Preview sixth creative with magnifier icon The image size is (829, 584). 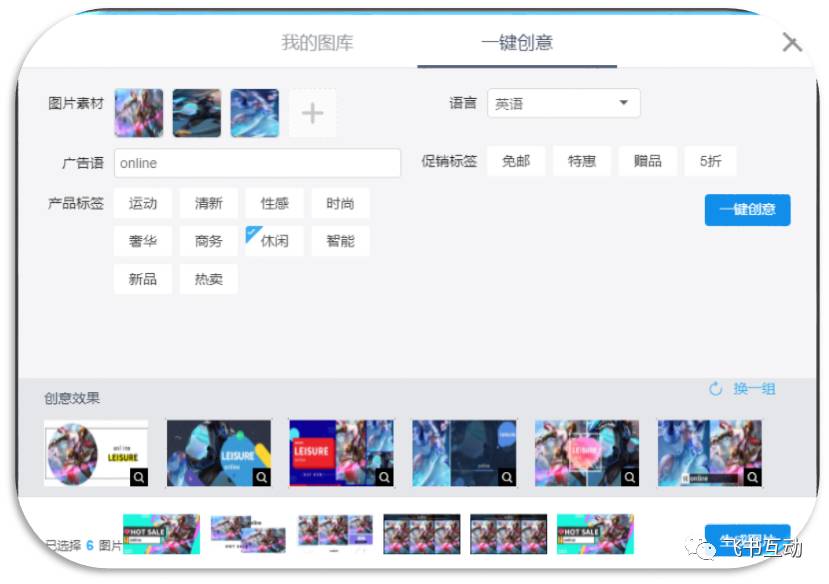pyautogui.click(x=752, y=477)
